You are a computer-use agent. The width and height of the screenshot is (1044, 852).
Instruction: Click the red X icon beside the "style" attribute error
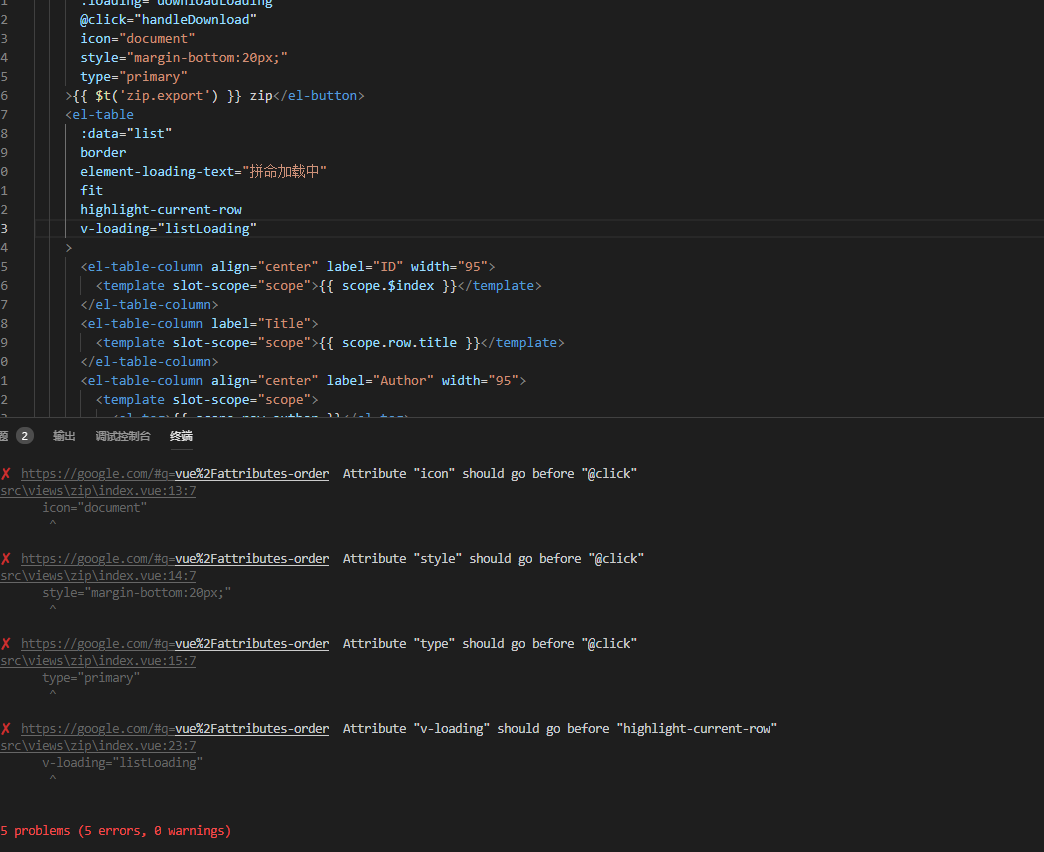point(4,558)
